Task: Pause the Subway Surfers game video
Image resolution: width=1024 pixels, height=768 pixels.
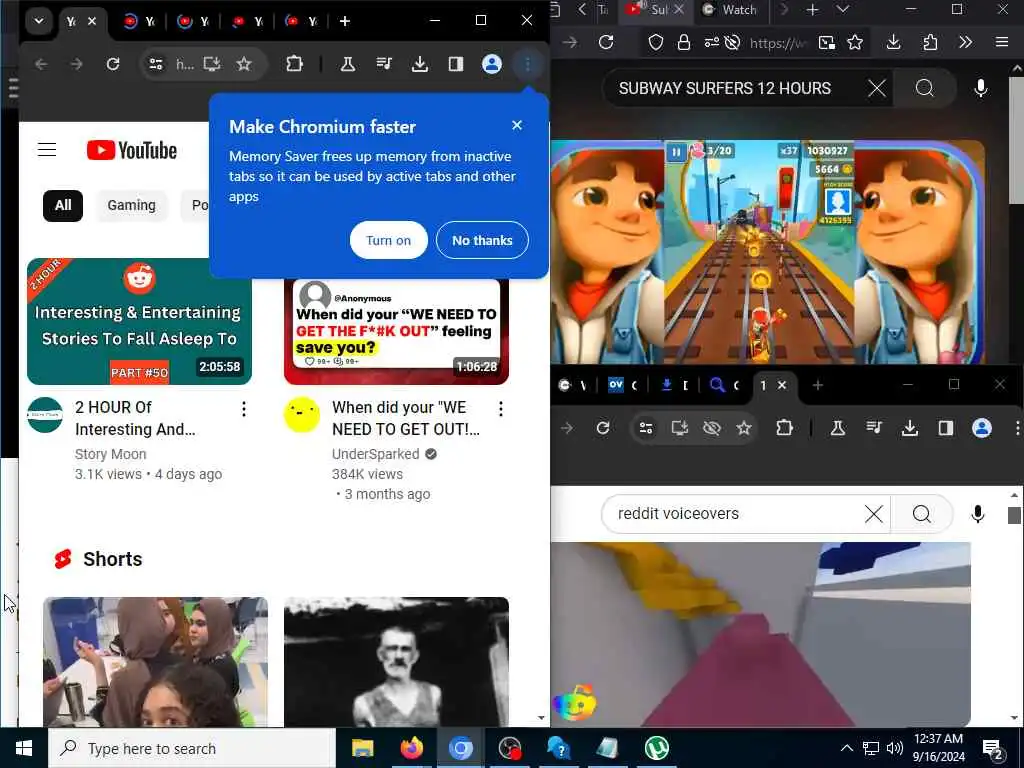Action: coord(676,152)
